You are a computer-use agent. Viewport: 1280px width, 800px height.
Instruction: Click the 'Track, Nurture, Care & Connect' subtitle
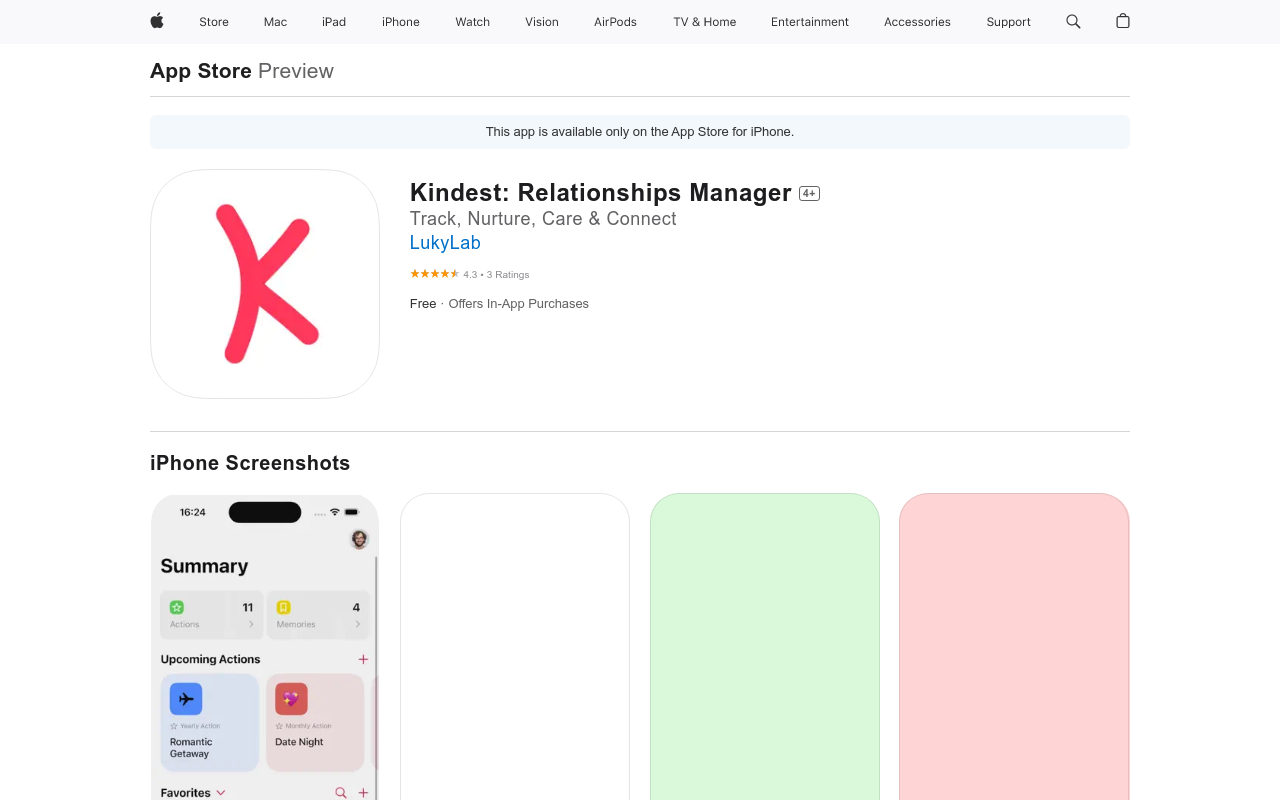pos(543,219)
